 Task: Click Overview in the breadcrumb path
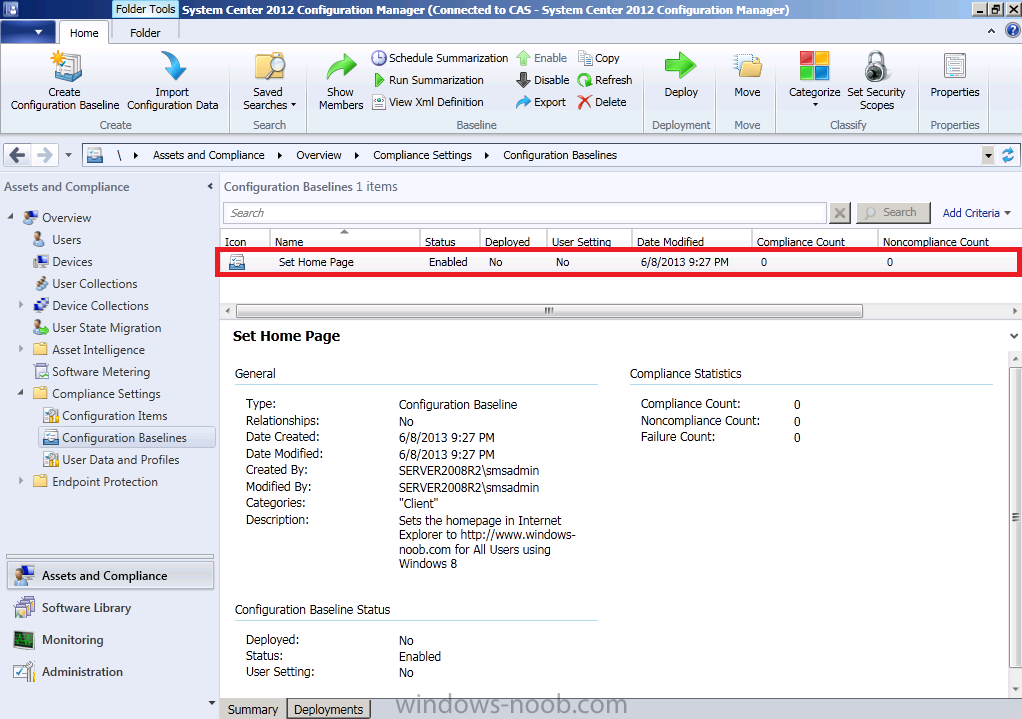coord(319,155)
